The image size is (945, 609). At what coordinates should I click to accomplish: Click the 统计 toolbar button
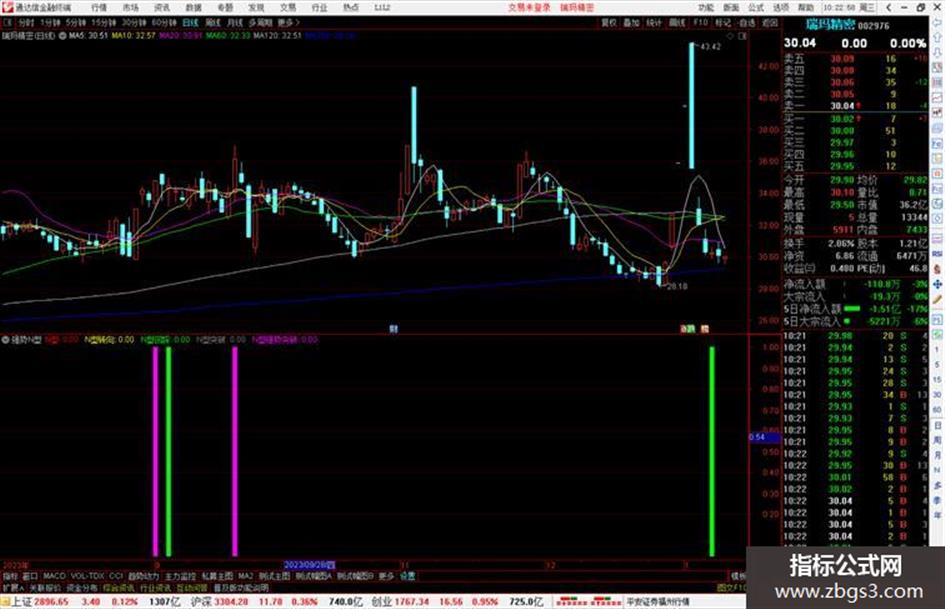pos(654,22)
